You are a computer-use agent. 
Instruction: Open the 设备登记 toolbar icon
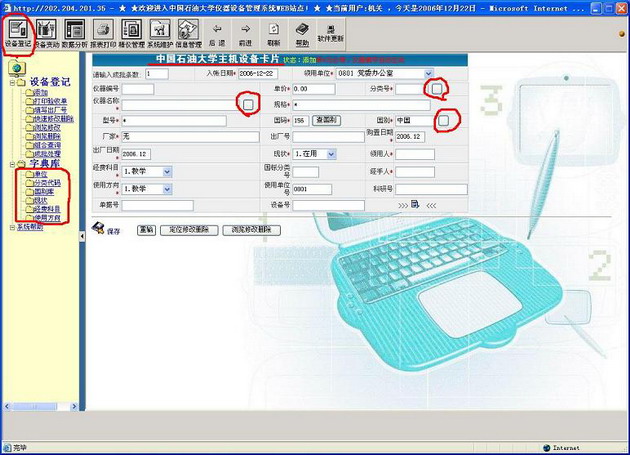pos(18,32)
